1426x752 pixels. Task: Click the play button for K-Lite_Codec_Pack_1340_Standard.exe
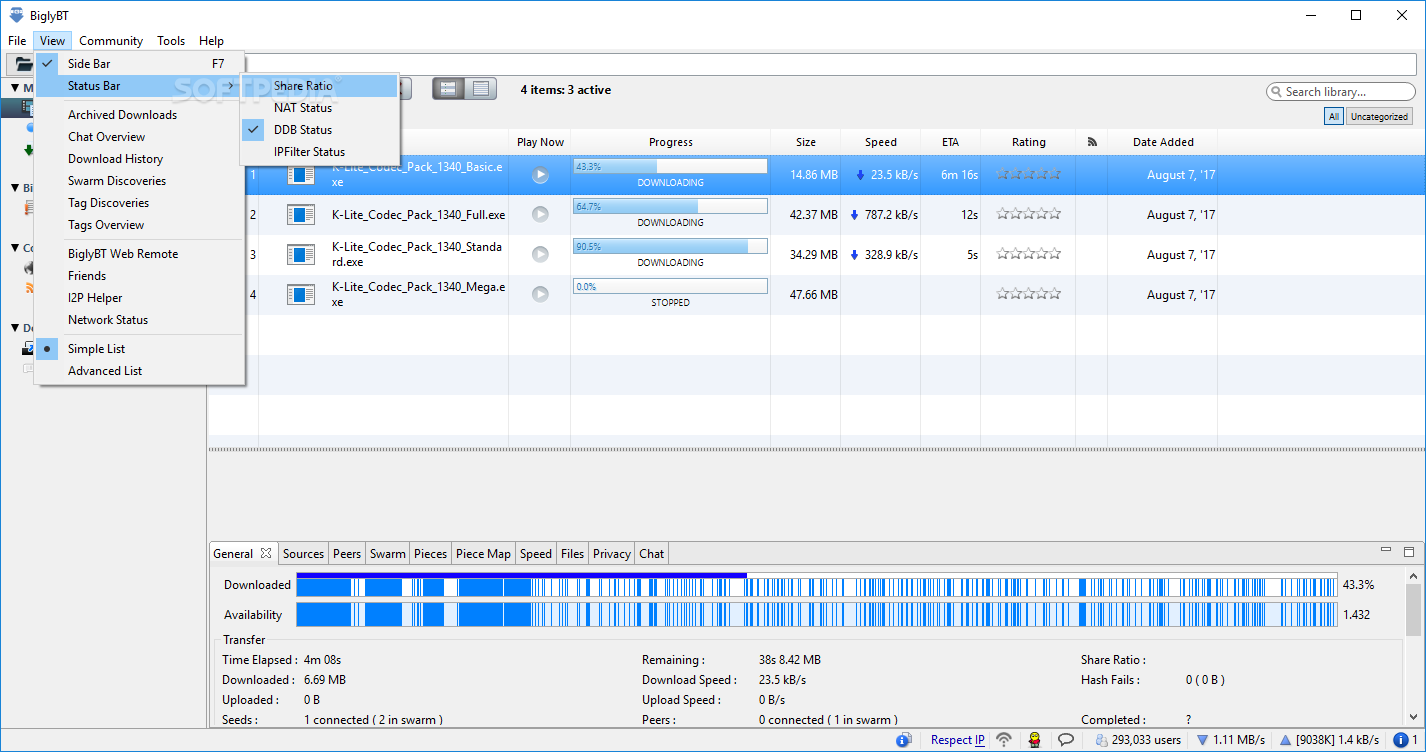click(540, 254)
